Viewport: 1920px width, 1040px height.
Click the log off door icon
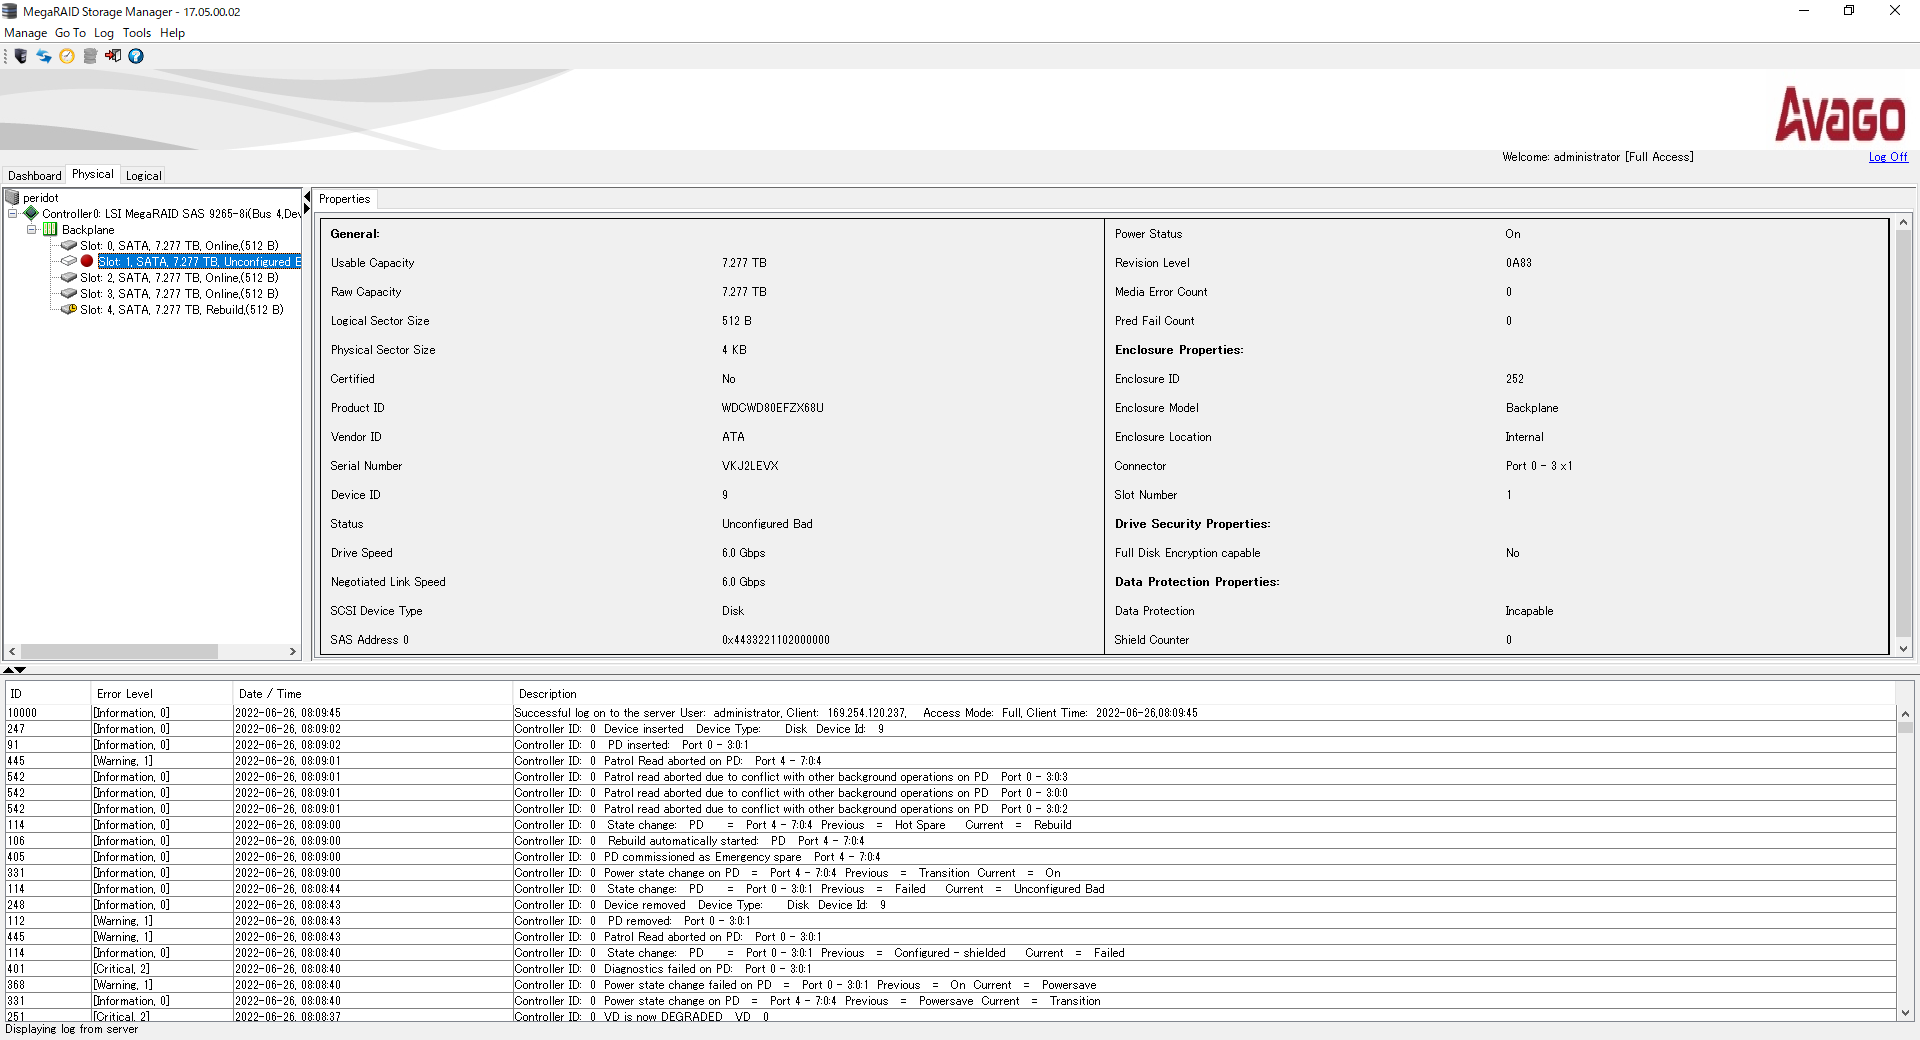[x=113, y=56]
